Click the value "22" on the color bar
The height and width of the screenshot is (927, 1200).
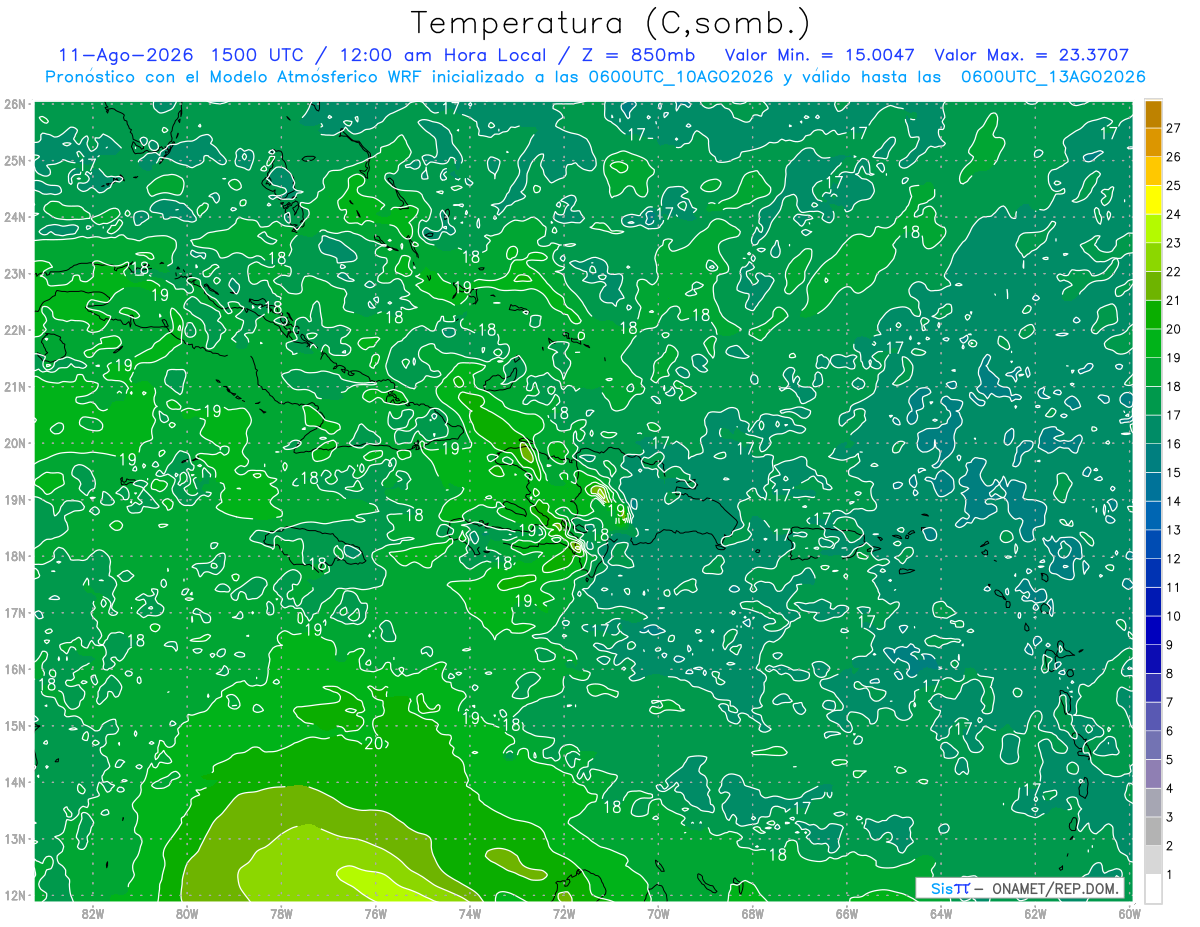point(1174,271)
